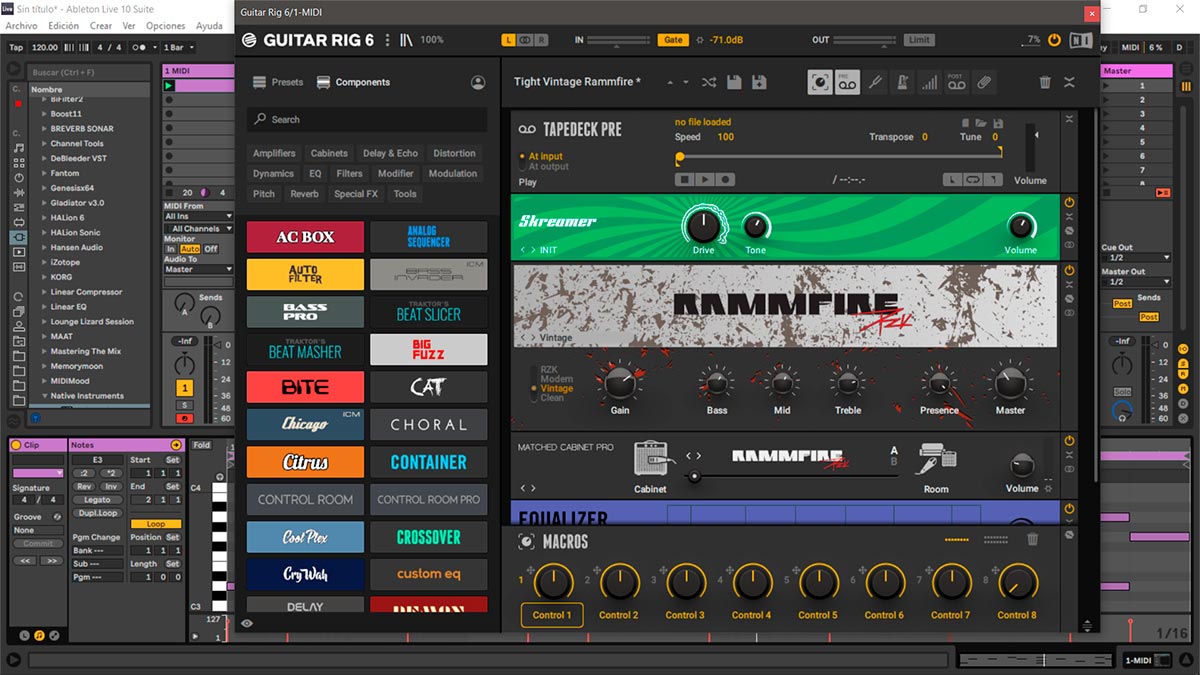Bypass the Rammfire amp power button
The height and width of the screenshot is (675, 1200).
tap(1069, 270)
